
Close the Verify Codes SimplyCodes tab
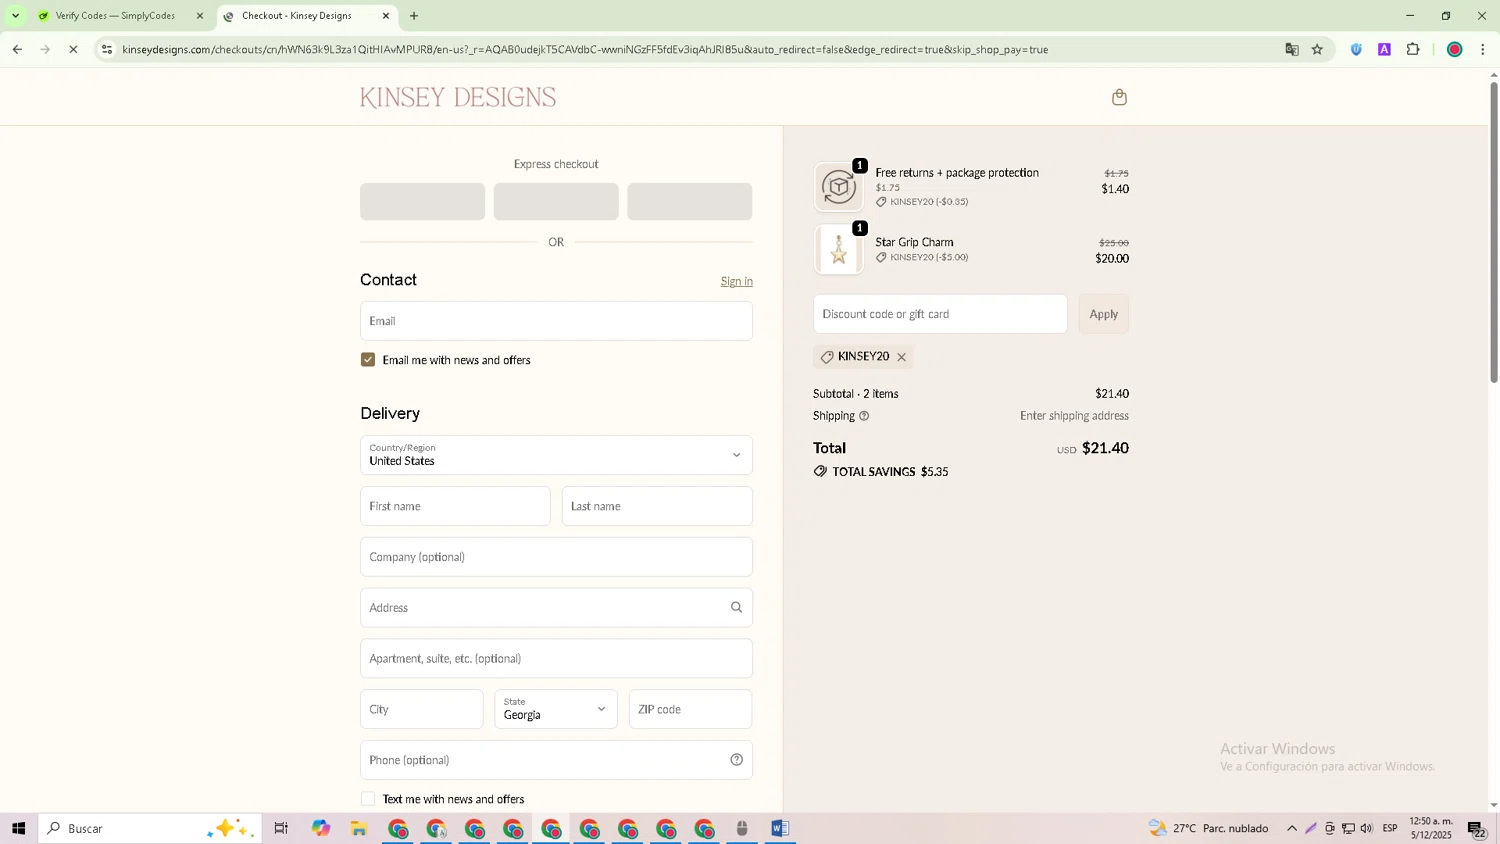tap(200, 16)
